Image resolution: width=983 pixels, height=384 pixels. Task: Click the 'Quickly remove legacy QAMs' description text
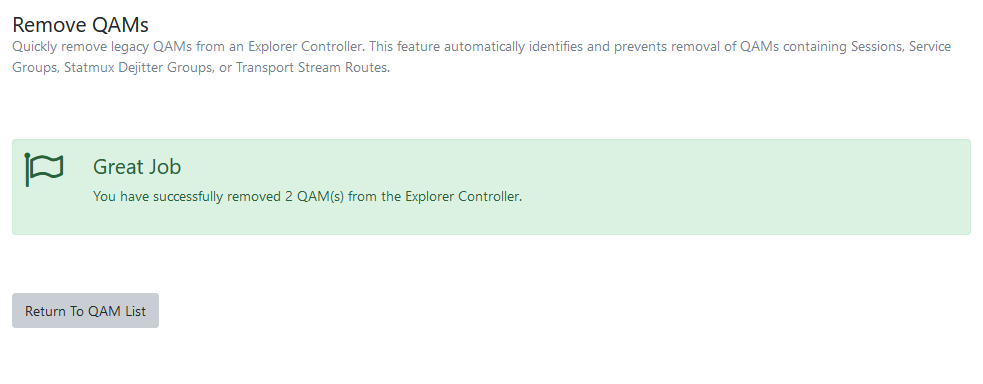click(481, 57)
